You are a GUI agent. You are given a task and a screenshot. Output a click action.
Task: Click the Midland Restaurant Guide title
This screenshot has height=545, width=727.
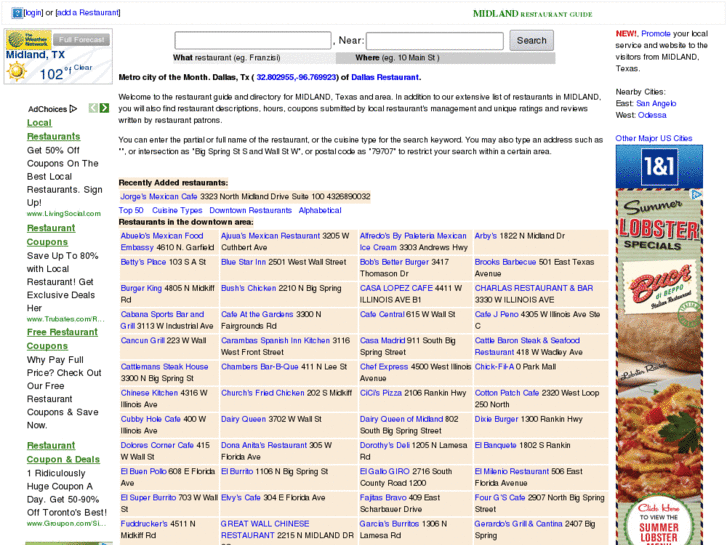(x=532, y=14)
